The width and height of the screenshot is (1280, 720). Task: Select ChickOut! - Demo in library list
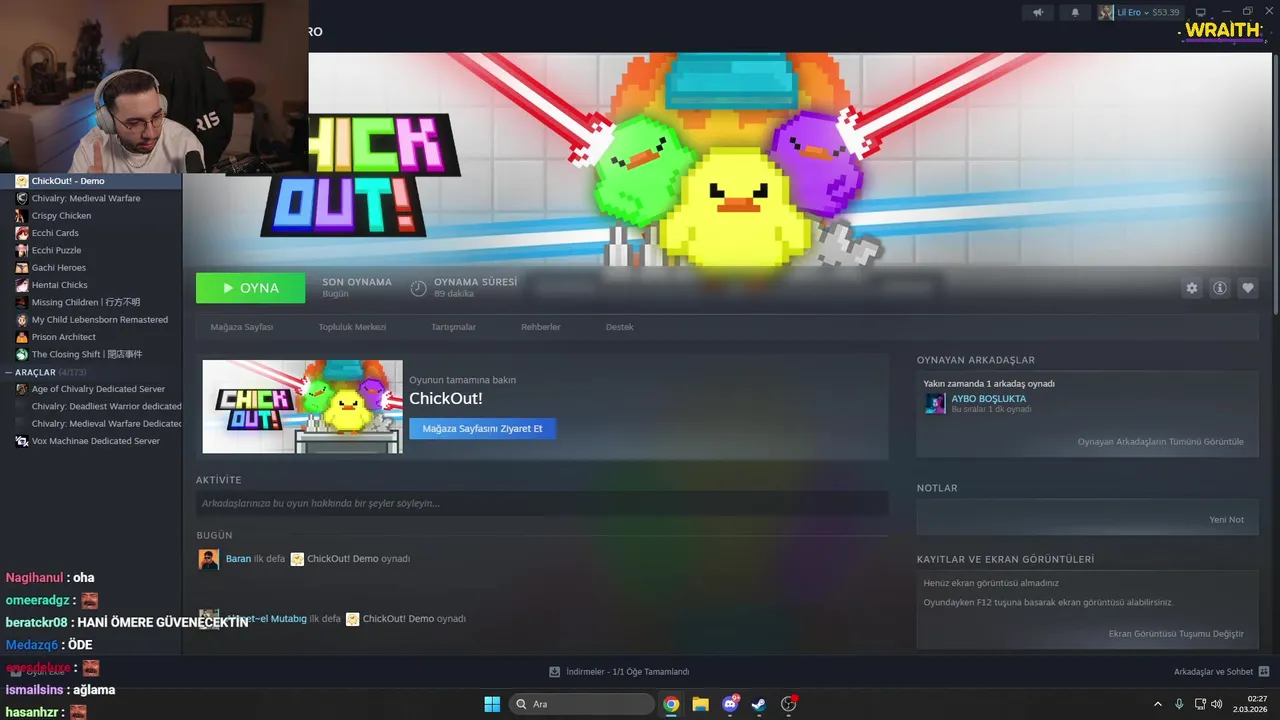91,181
